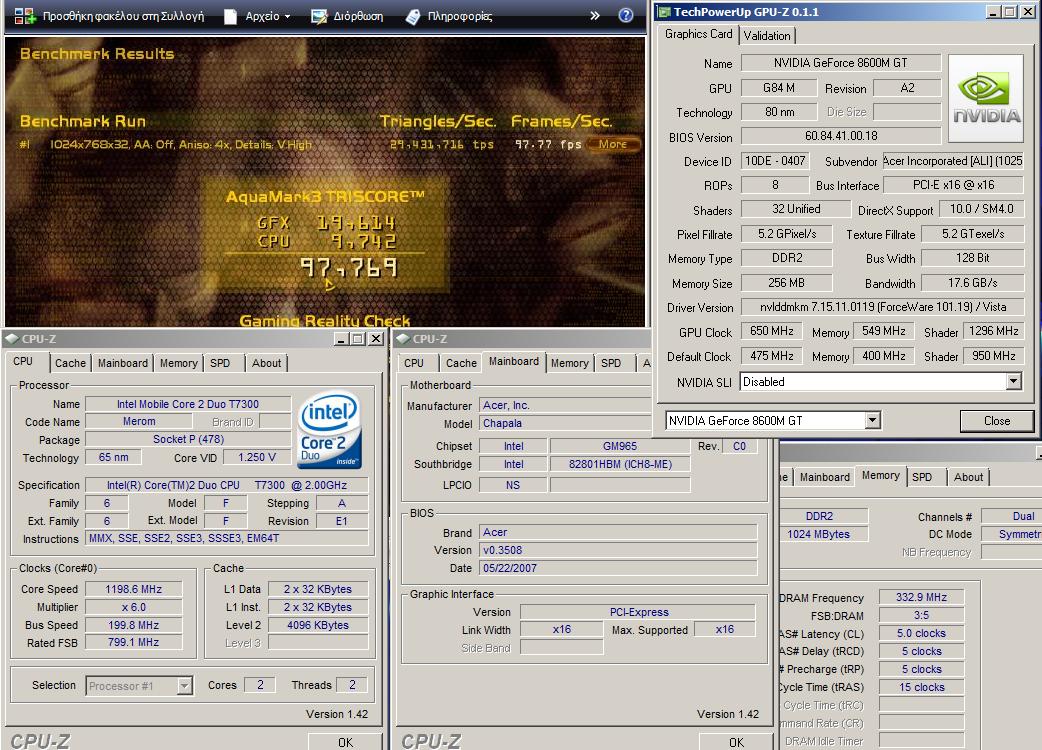
Task: Click the memory size 1024 MBytes value
Action: pos(823,534)
